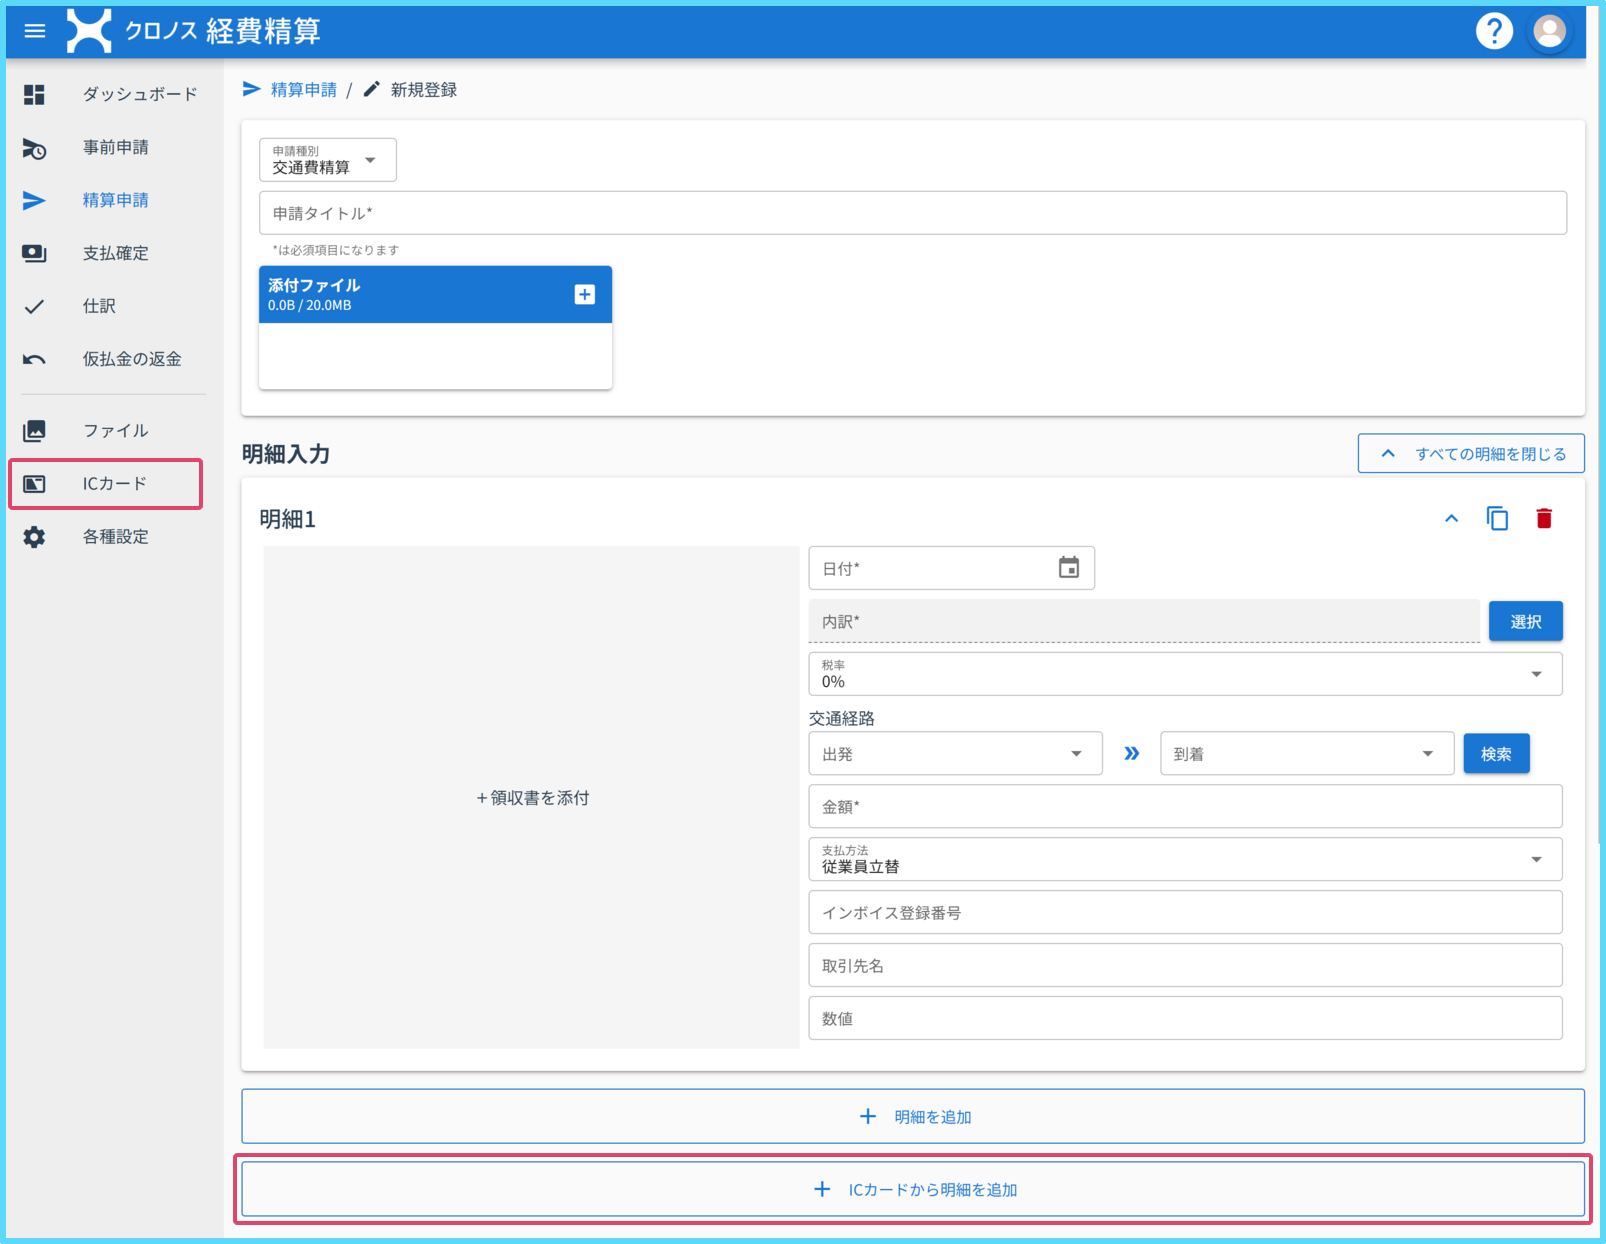
Task: Go to ダッシュボード in the sidebar
Action: click(x=139, y=94)
